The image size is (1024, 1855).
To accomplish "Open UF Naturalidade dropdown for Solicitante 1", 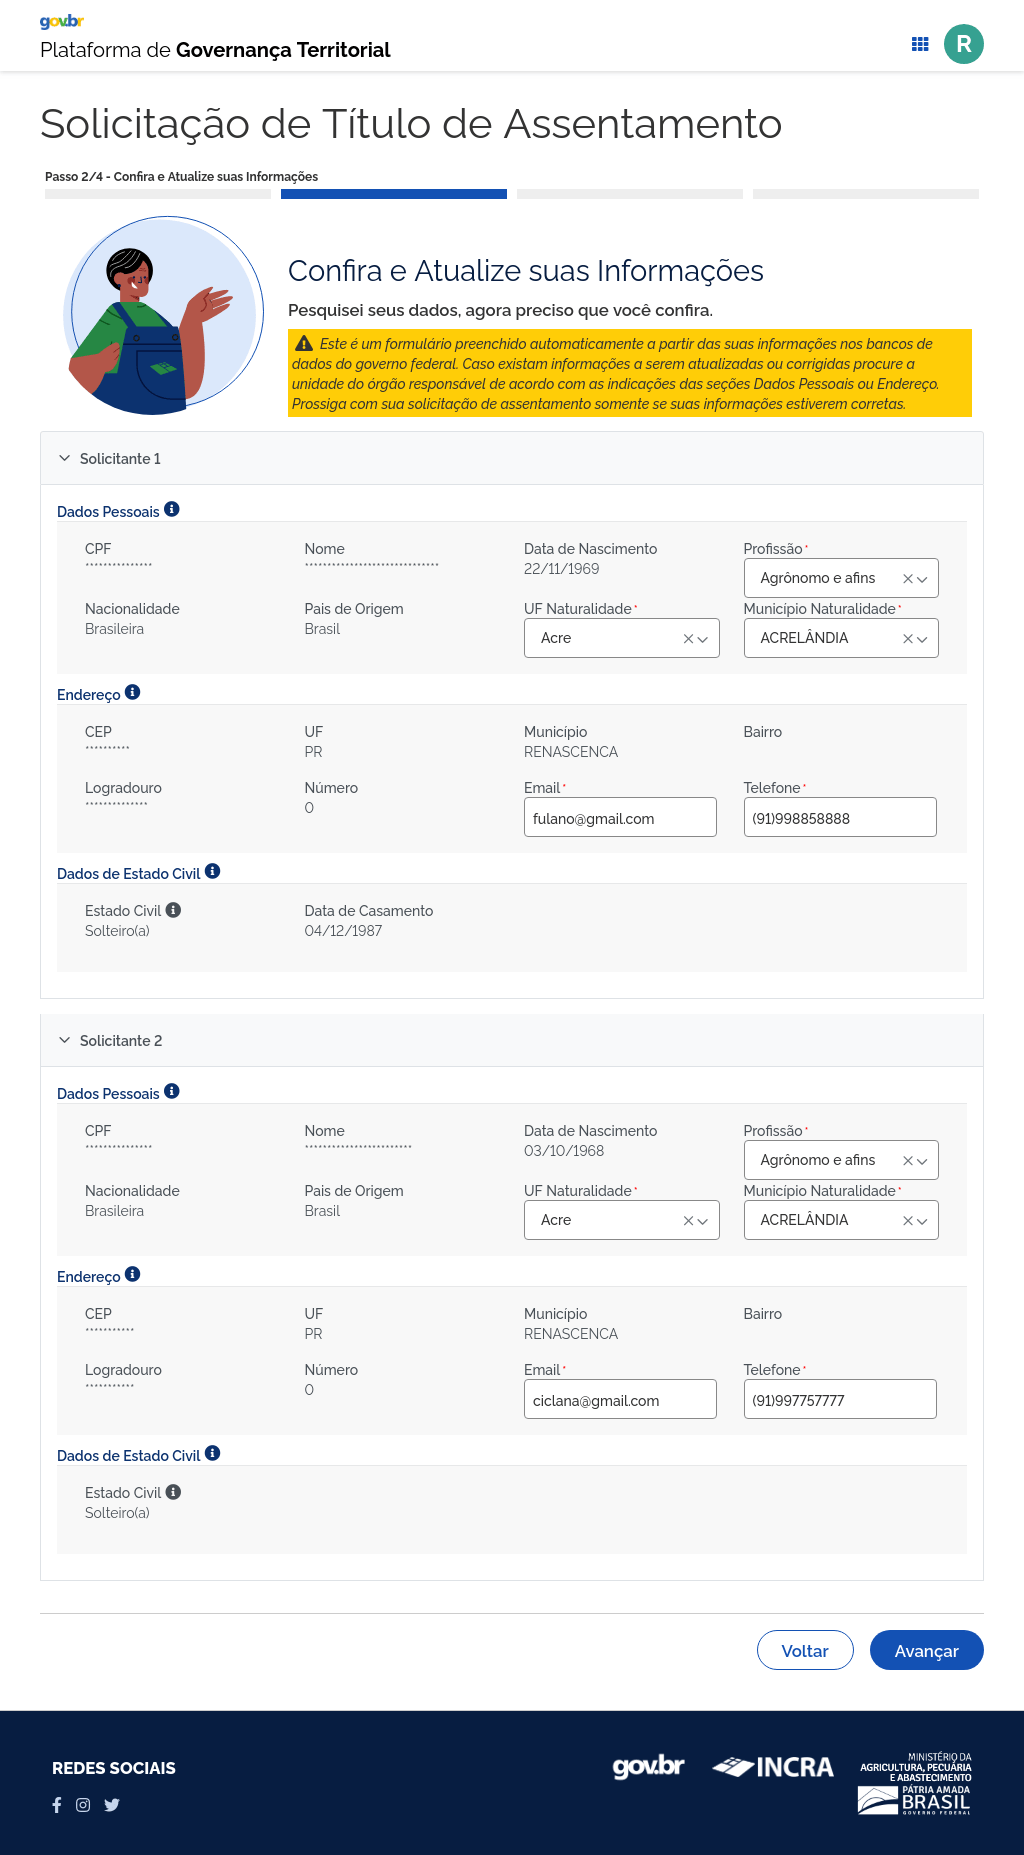I will coord(703,639).
